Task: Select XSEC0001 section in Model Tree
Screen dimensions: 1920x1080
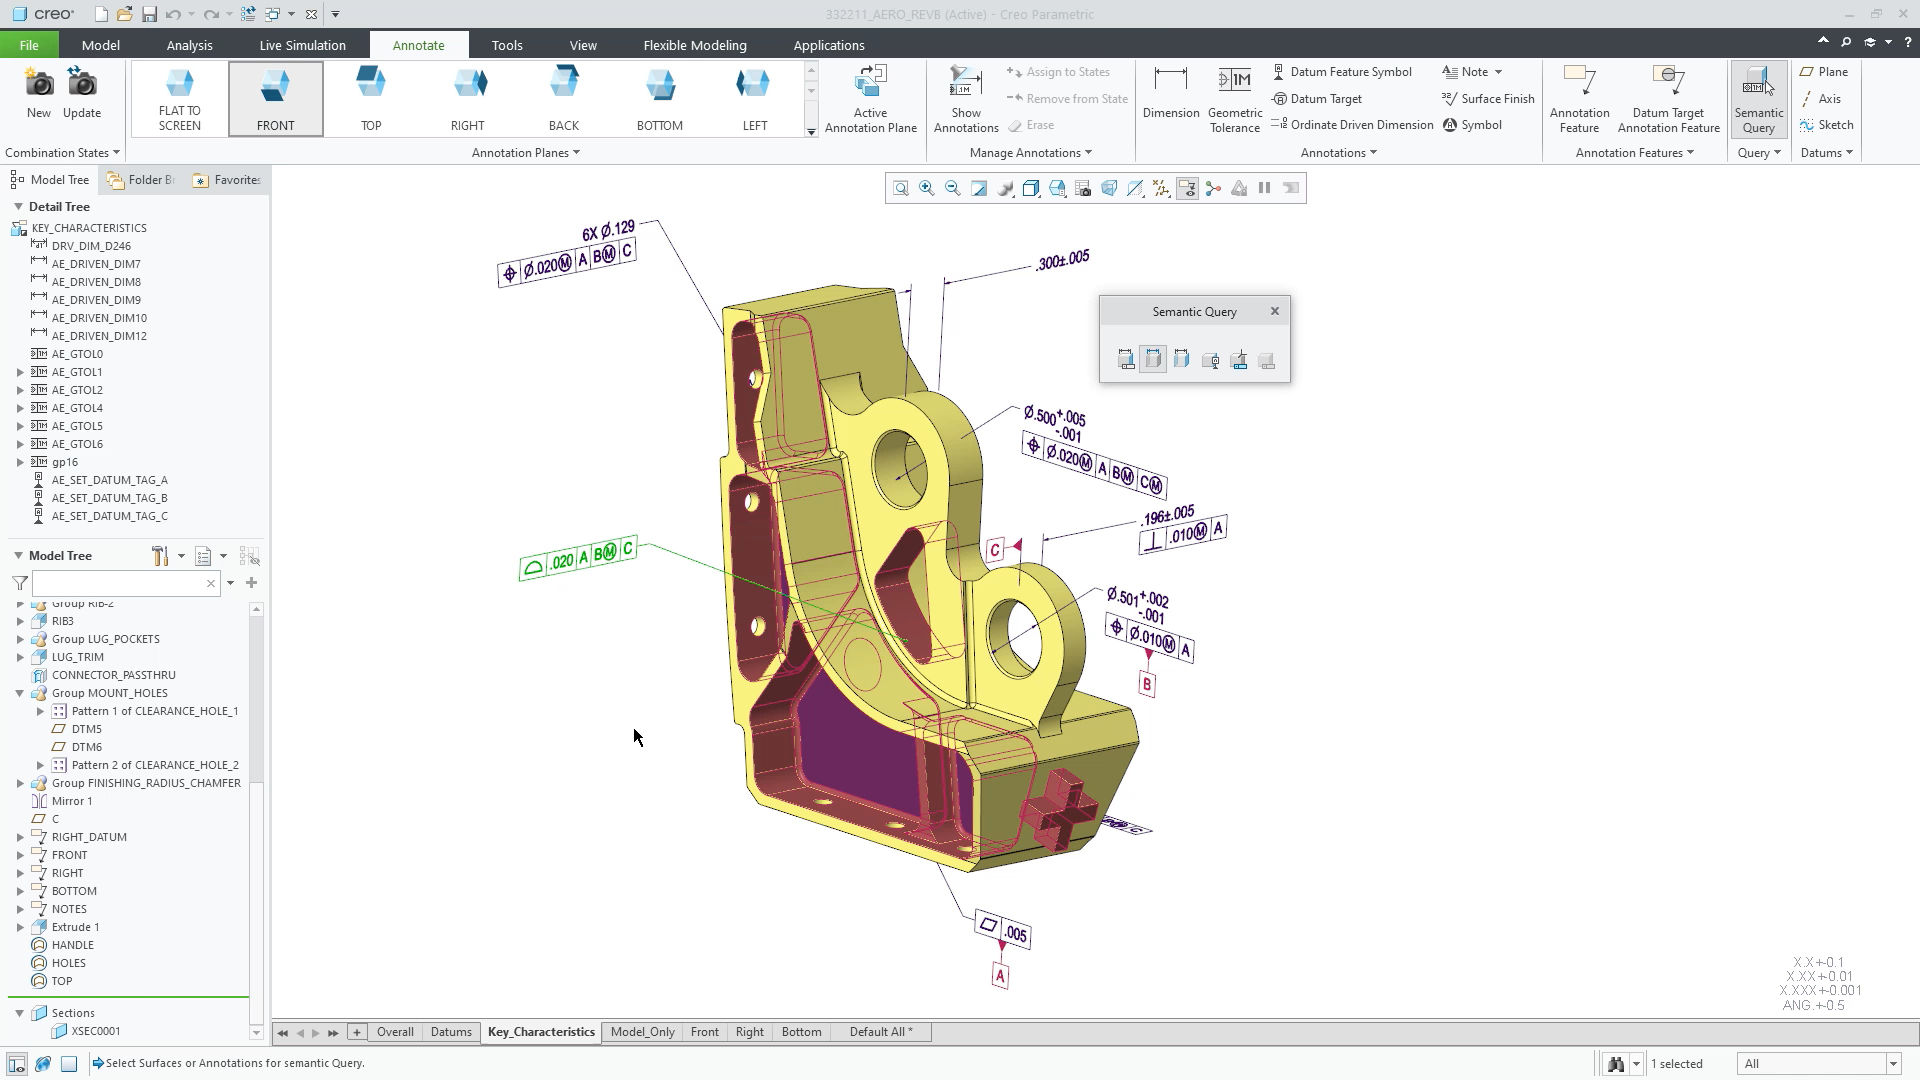Action: click(x=96, y=1031)
